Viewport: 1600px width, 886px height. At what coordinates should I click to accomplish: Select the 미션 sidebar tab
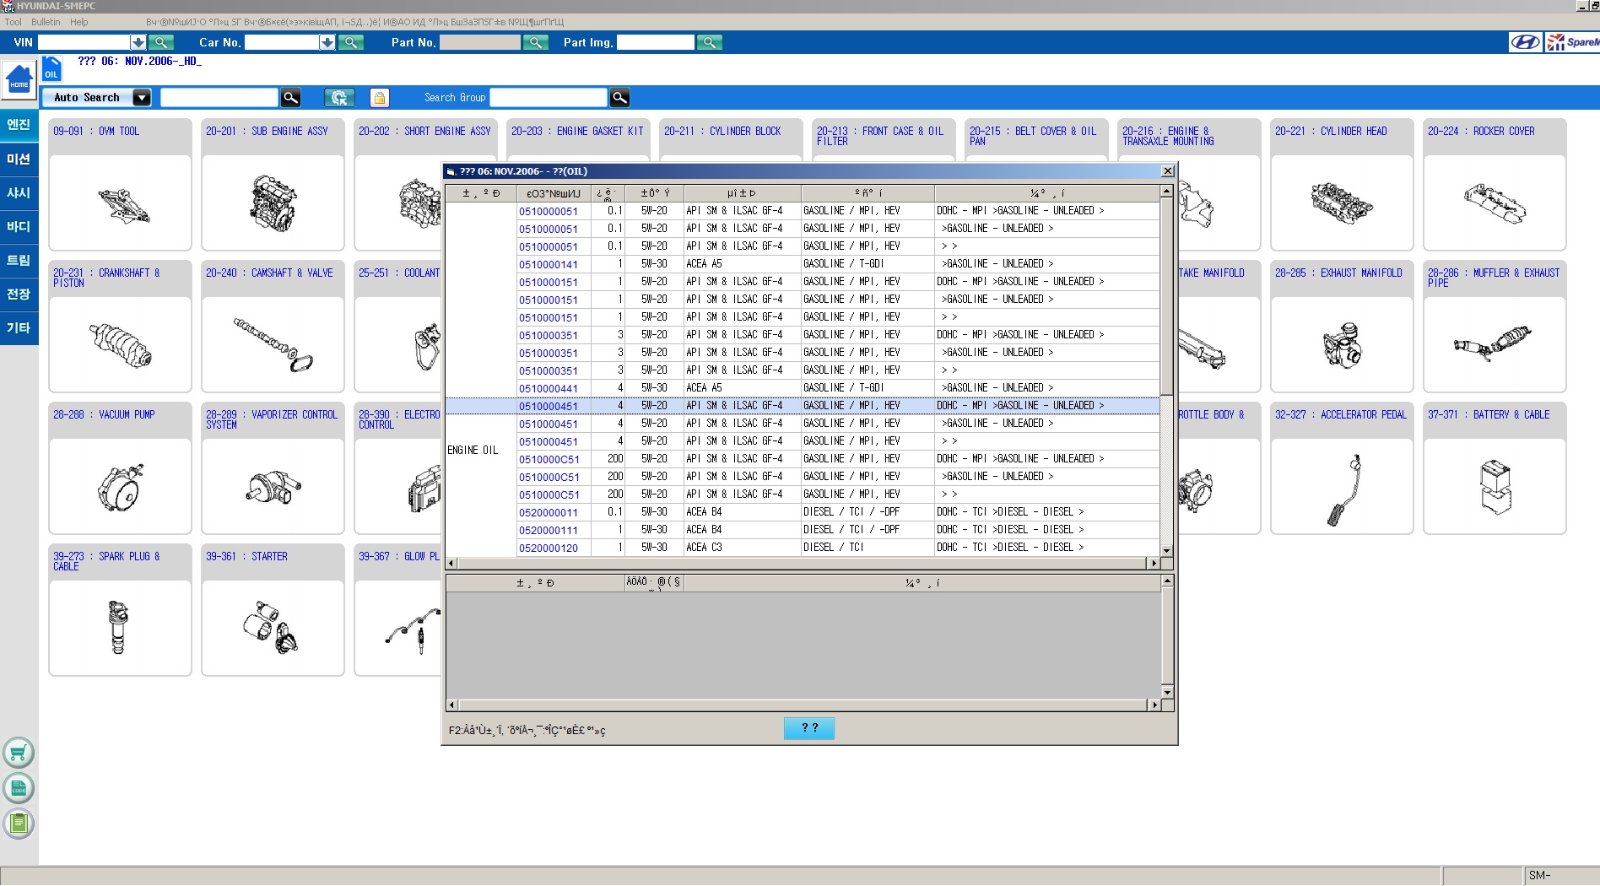19,159
